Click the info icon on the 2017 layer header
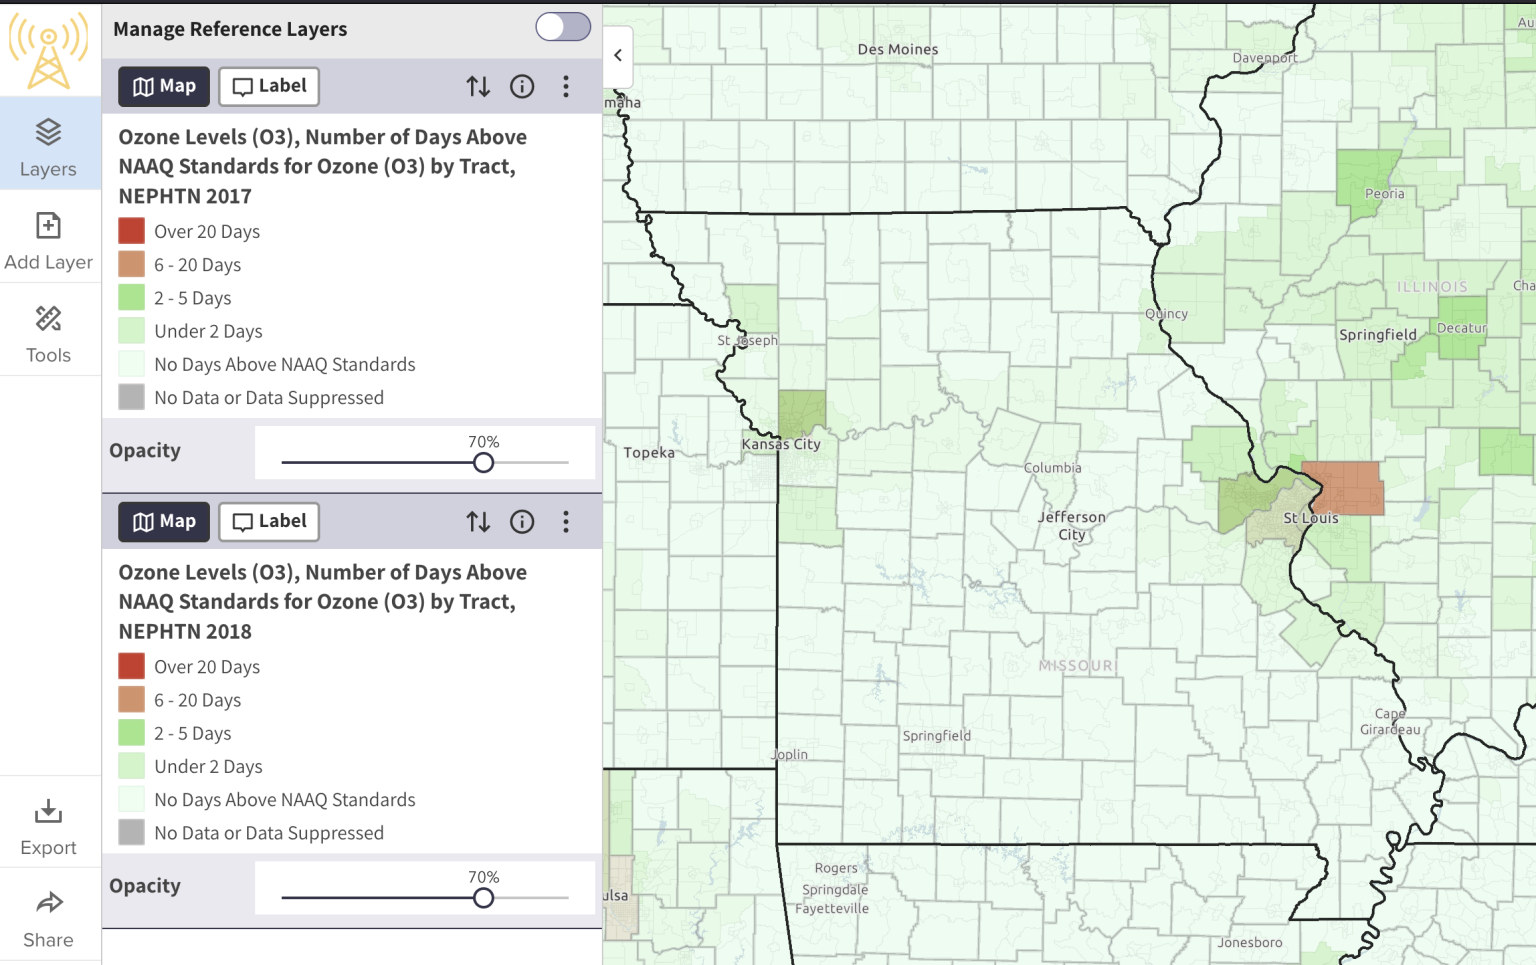The height and width of the screenshot is (965, 1536). [x=522, y=86]
